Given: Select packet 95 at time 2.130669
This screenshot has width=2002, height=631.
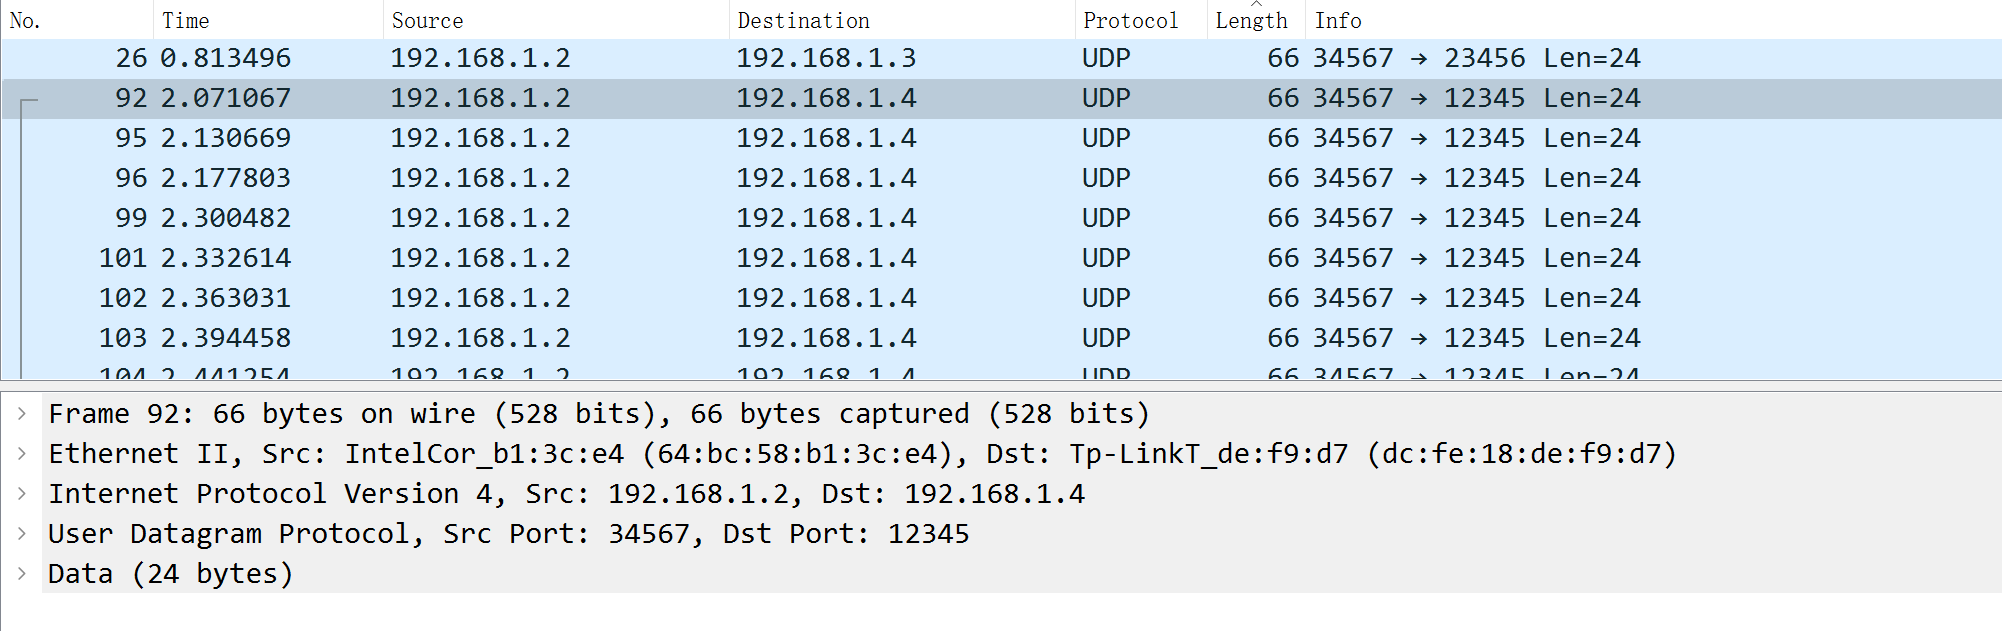Looking at the screenshot, I should [1001, 138].
